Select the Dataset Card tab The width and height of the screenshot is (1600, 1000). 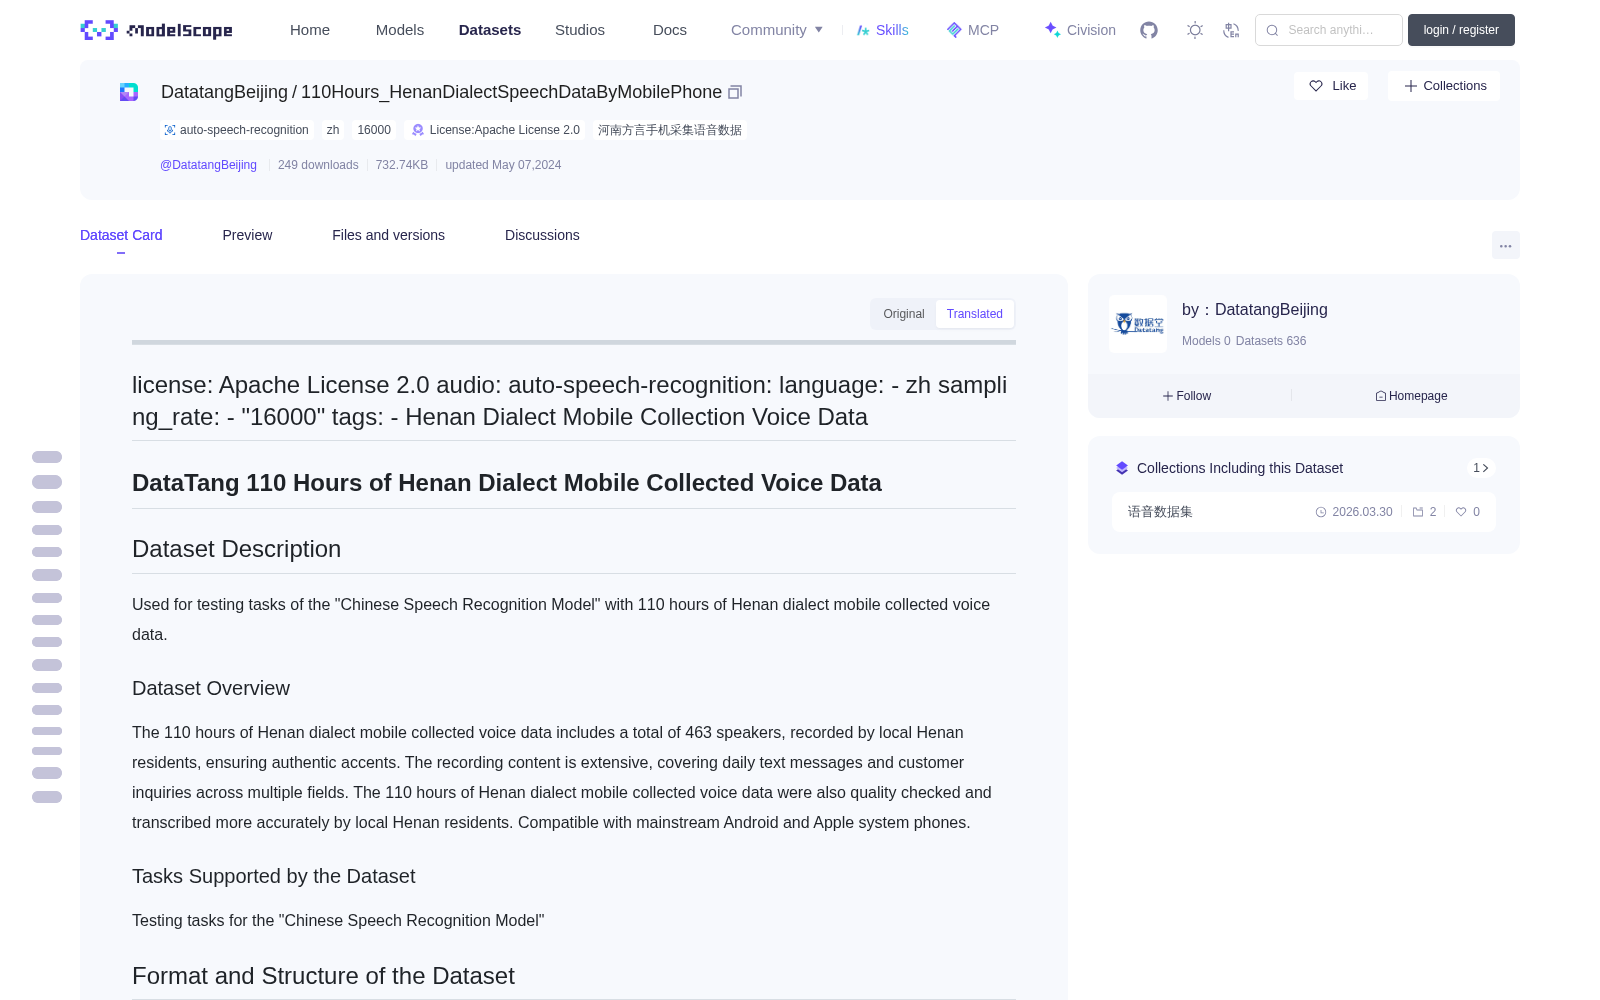(x=121, y=235)
